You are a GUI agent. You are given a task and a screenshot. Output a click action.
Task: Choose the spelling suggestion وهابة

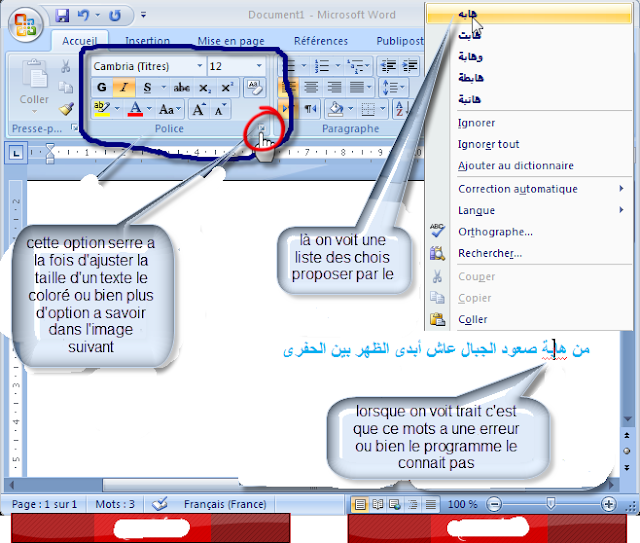(529, 56)
